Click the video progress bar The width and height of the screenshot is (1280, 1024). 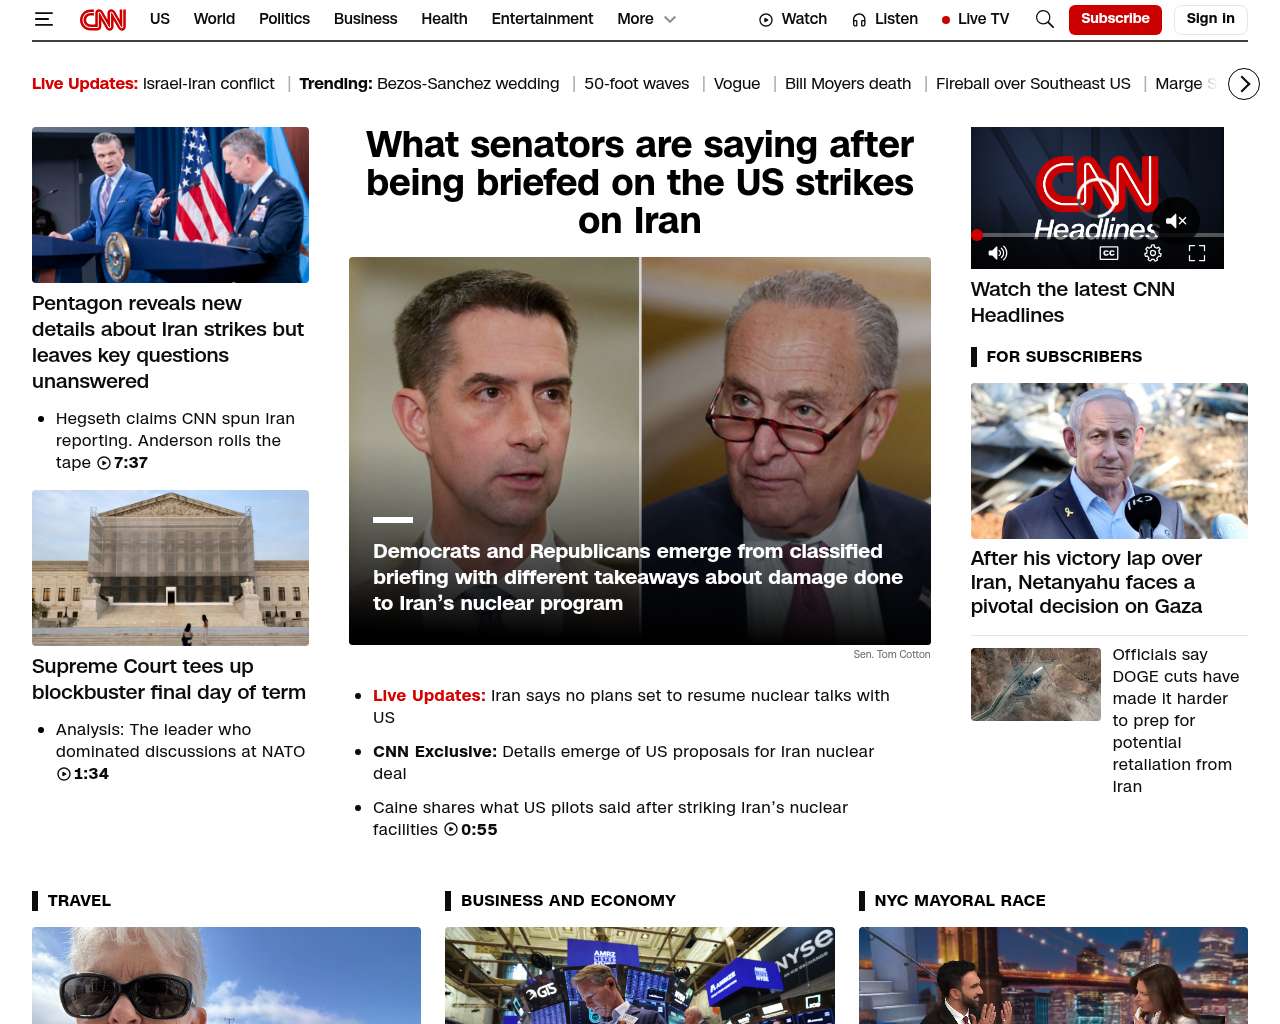coord(1097,235)
